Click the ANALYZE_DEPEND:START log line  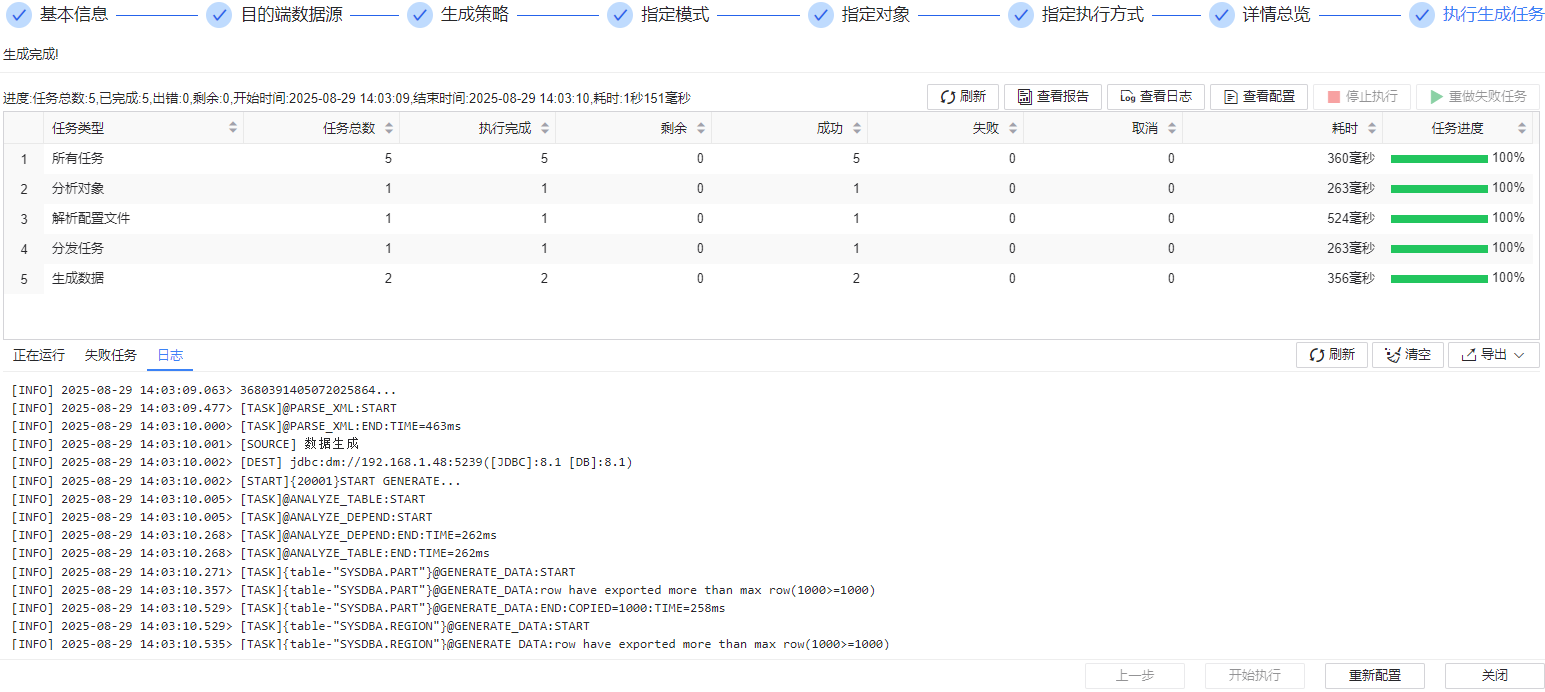tap(222, 517)
